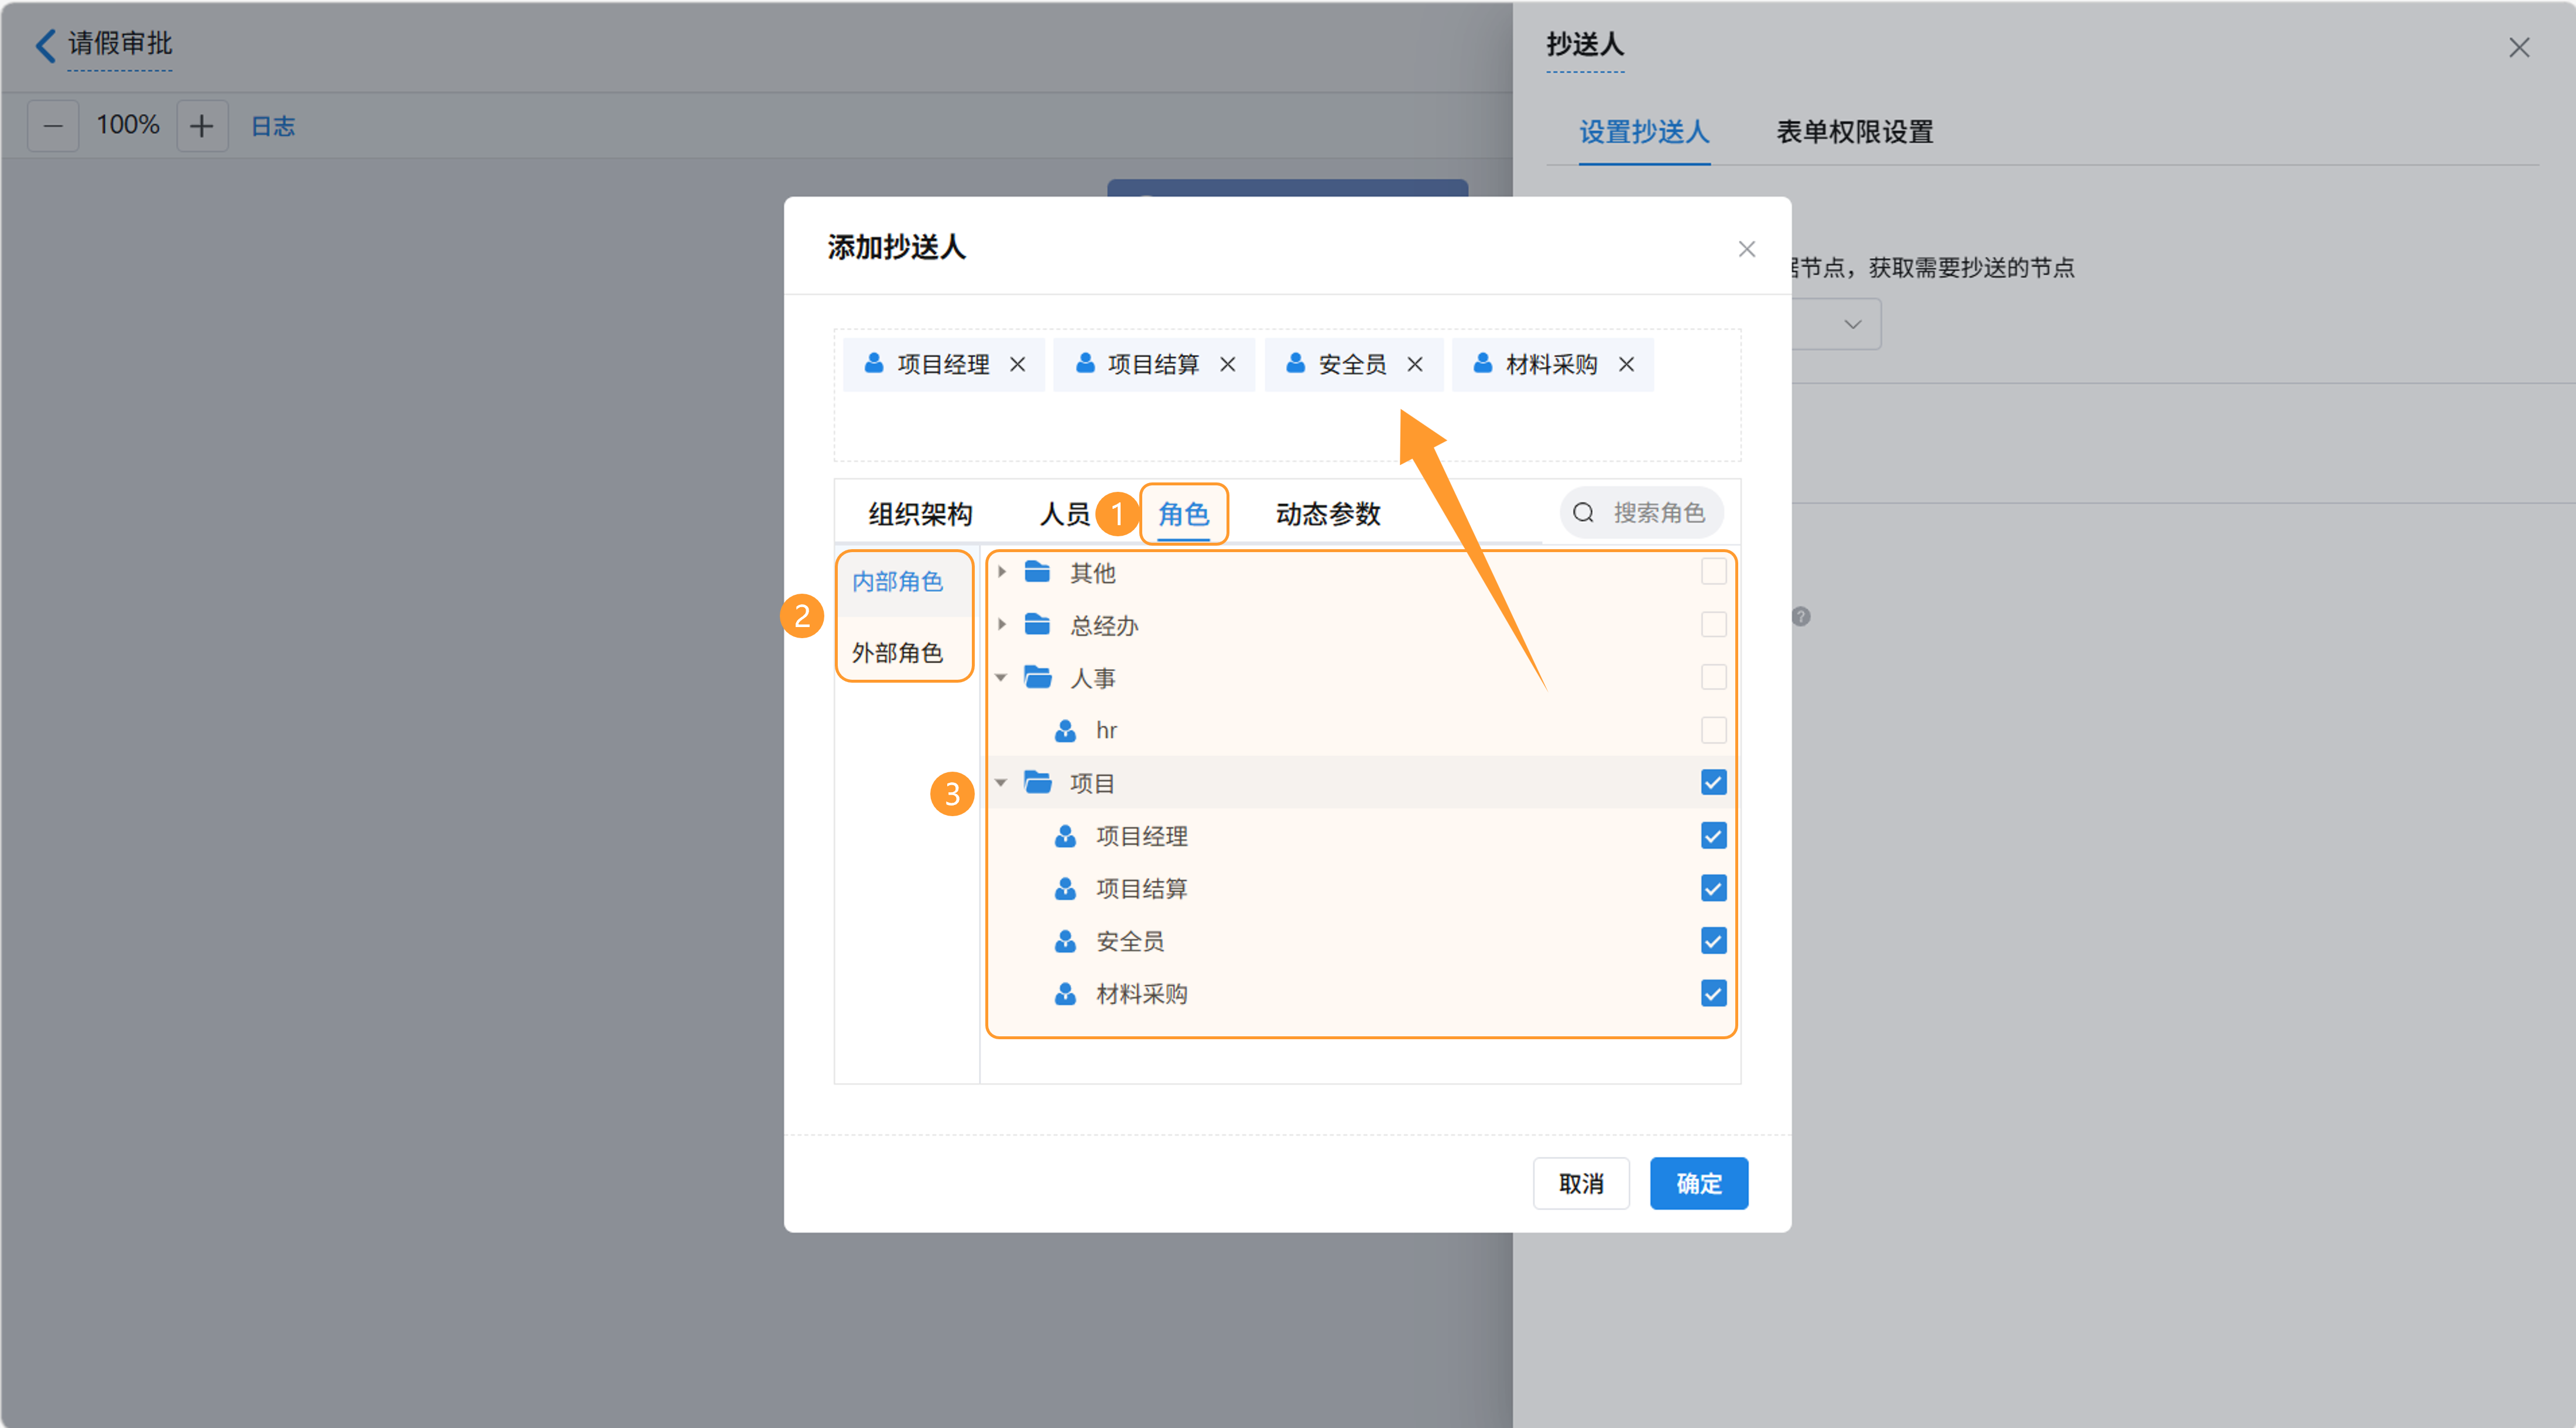Expand the 其他 folder

1001,572
